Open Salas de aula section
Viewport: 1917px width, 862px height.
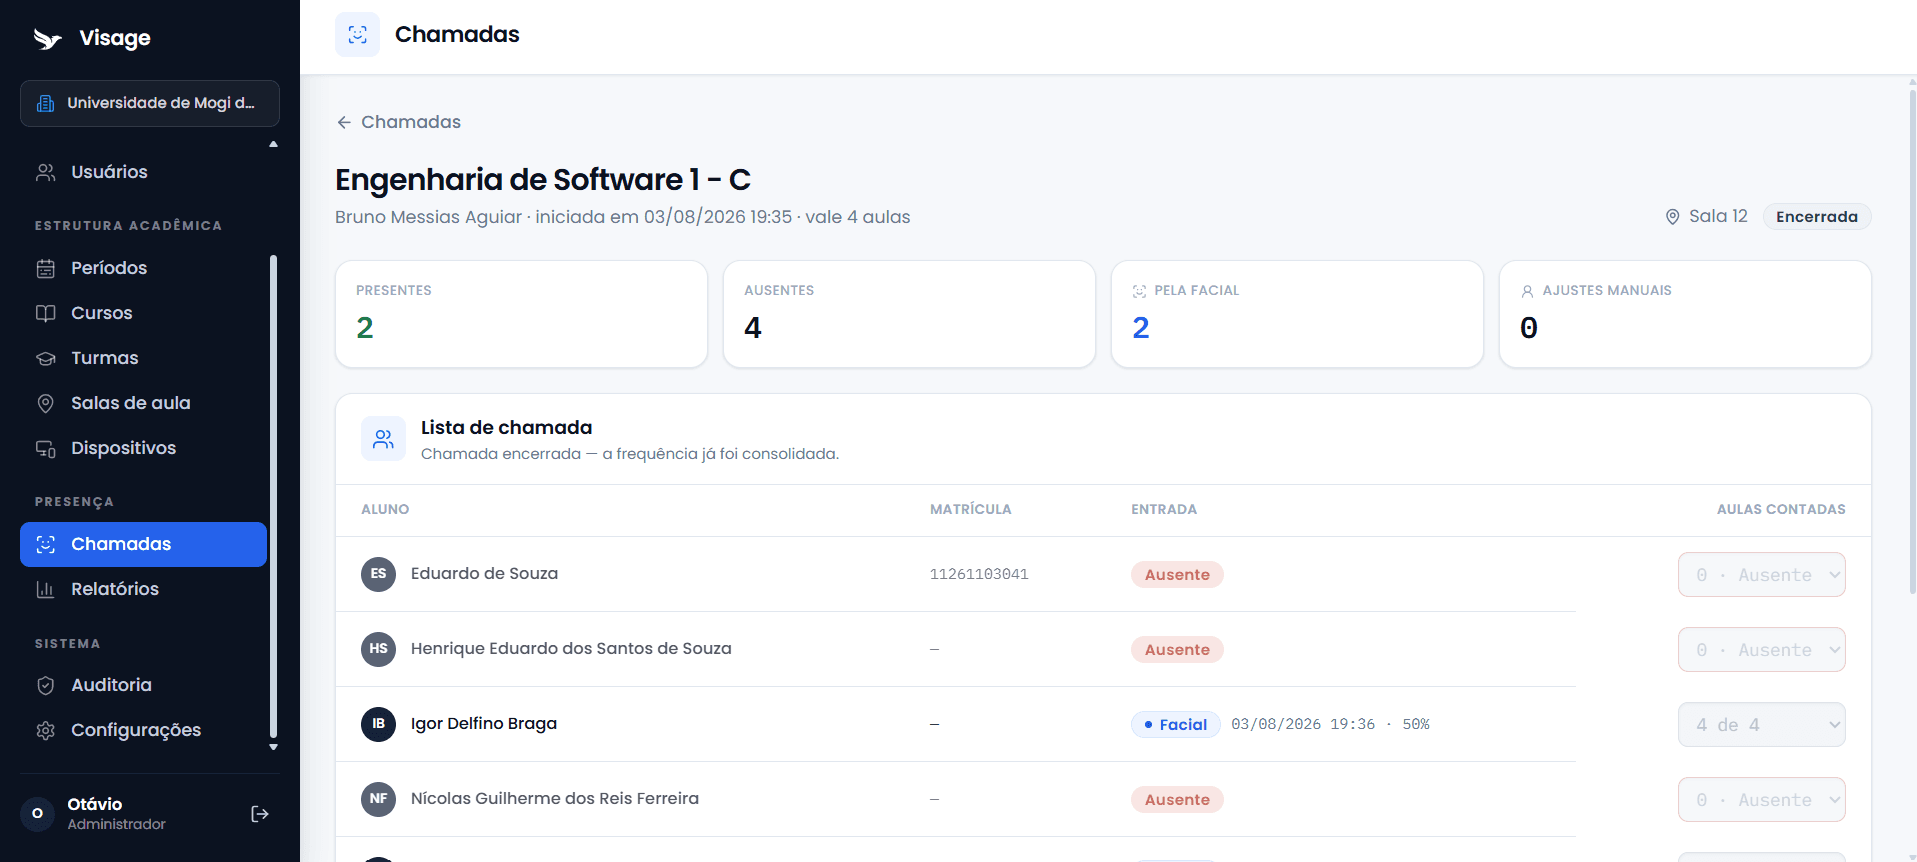(x=143, y=403)
